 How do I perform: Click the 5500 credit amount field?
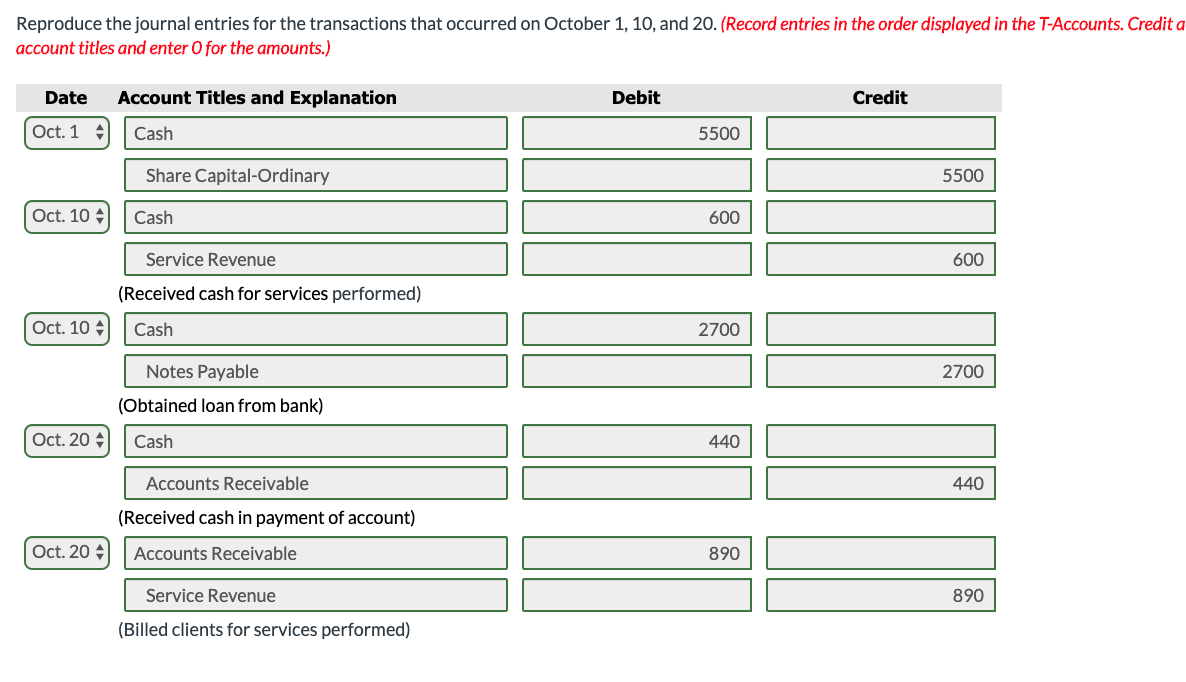click(880, 174)
